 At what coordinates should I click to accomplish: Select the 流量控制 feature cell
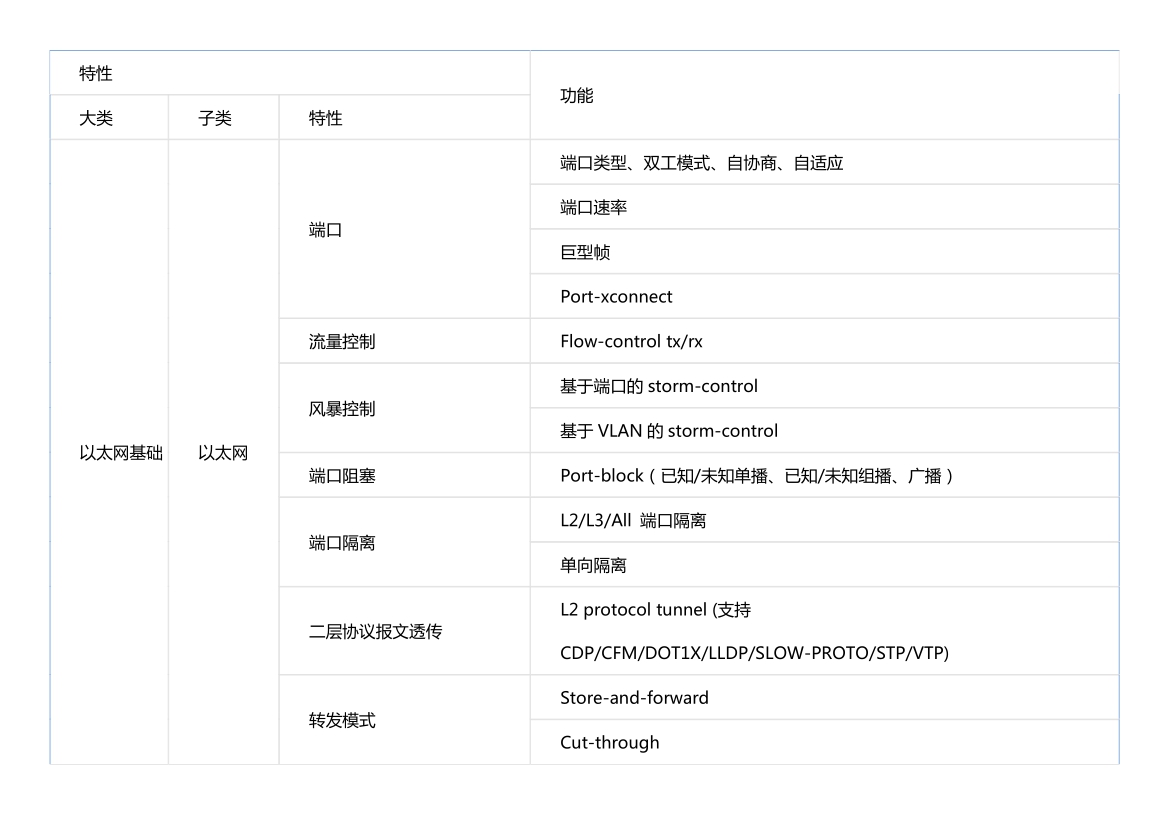[x=404, y=341]
